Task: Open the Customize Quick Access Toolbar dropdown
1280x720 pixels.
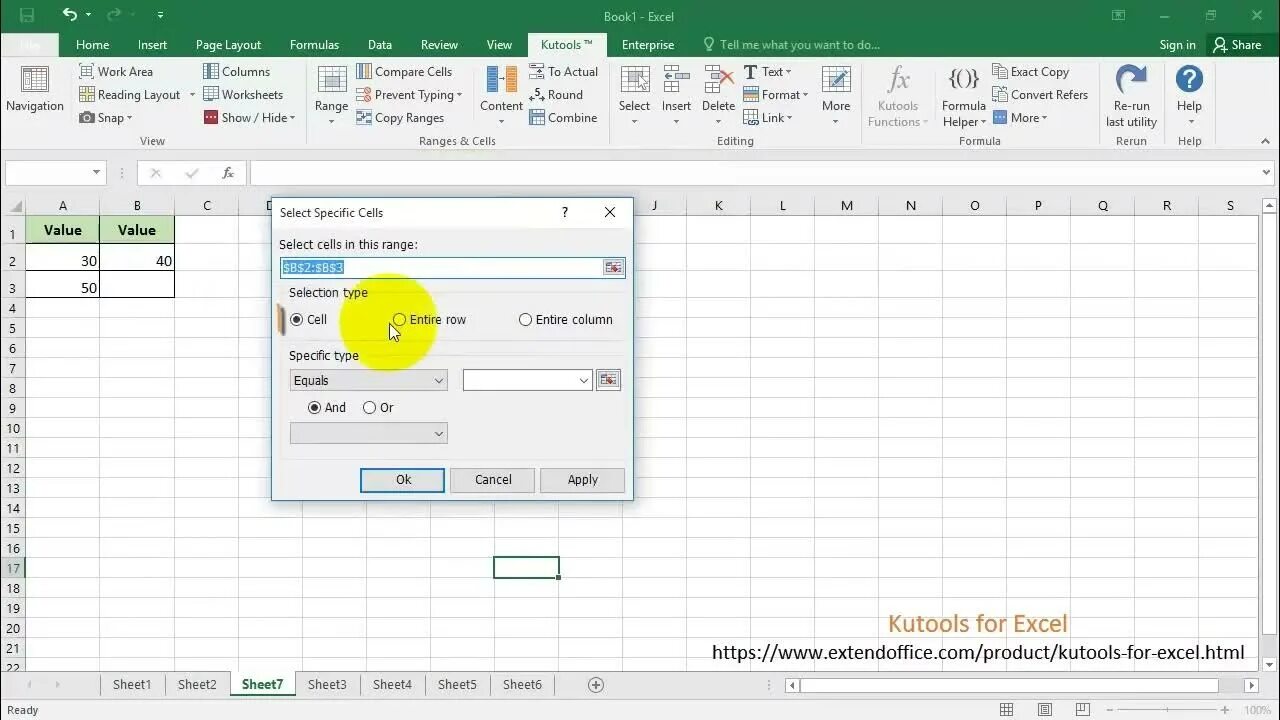Action: (x=161, y=16)
